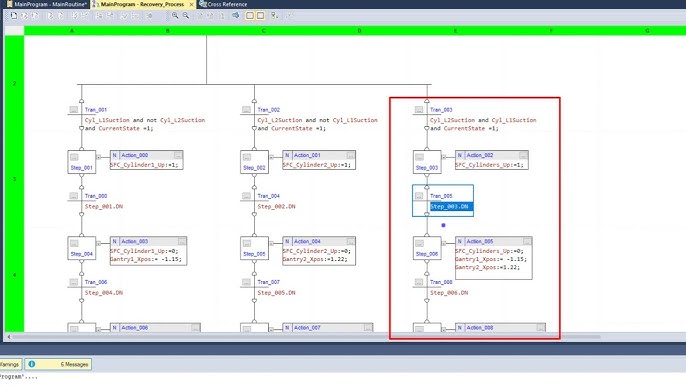Image resolution: width=686 pixels, height=386 pixels.
Task: Toggle the first highlighted view mode button
Action: 250,16
